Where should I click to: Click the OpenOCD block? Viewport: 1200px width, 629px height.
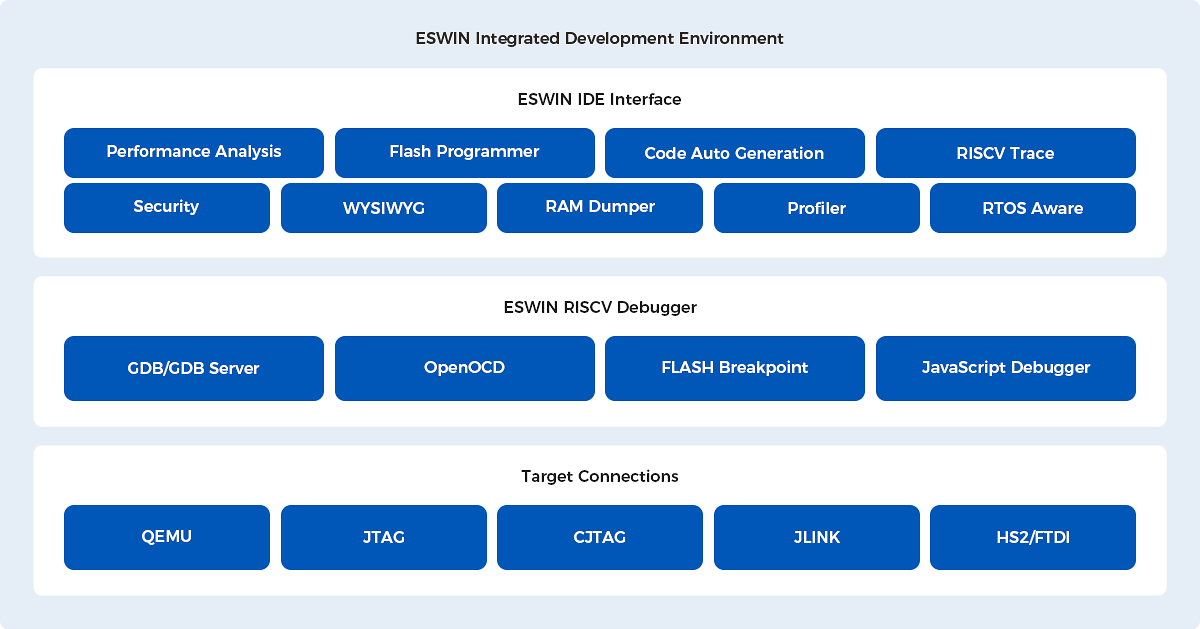464,368
